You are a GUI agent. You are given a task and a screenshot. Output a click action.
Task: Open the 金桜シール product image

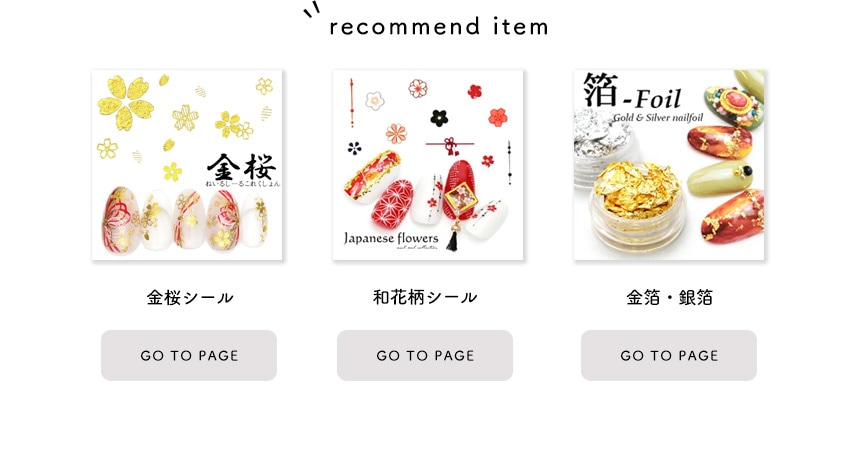(187, 165)
